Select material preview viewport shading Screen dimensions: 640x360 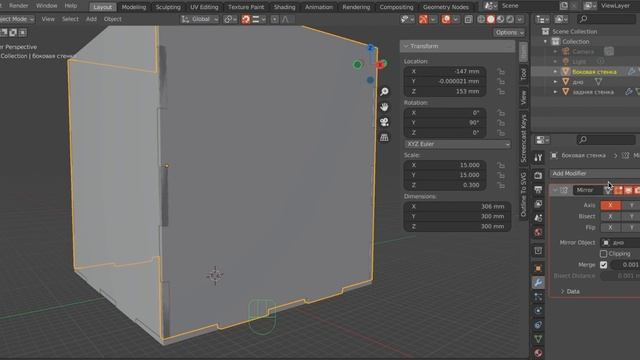[x=500, y=19]
